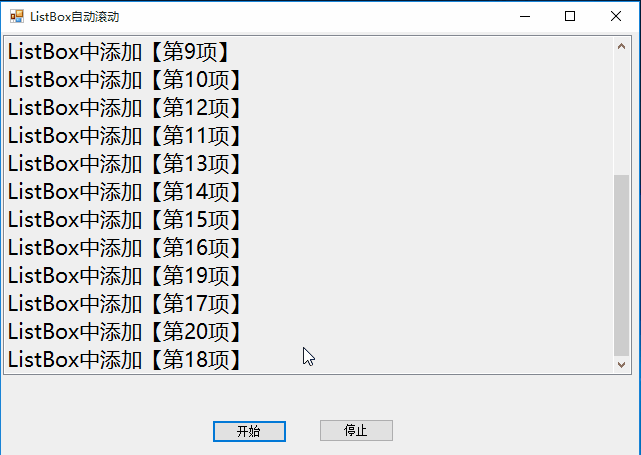Select list item 第14项
641x455 pixels.
coord(309,192)
